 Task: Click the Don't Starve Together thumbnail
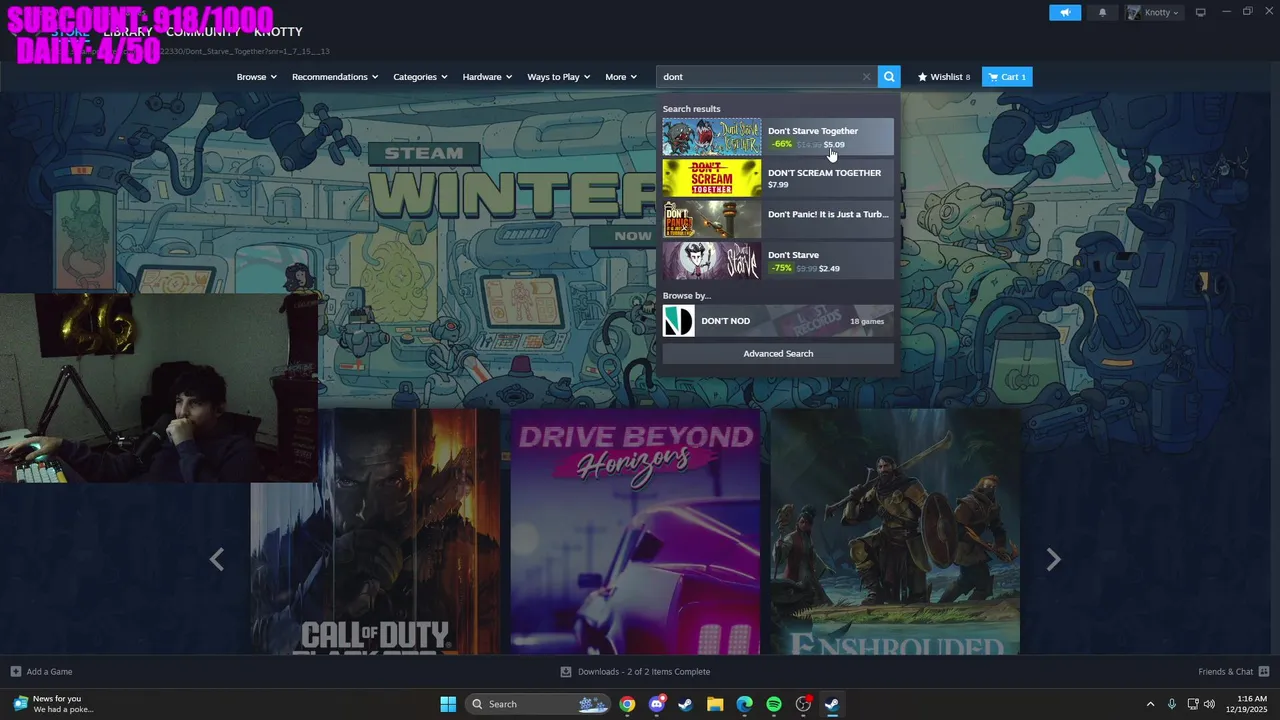coord(712,137)
